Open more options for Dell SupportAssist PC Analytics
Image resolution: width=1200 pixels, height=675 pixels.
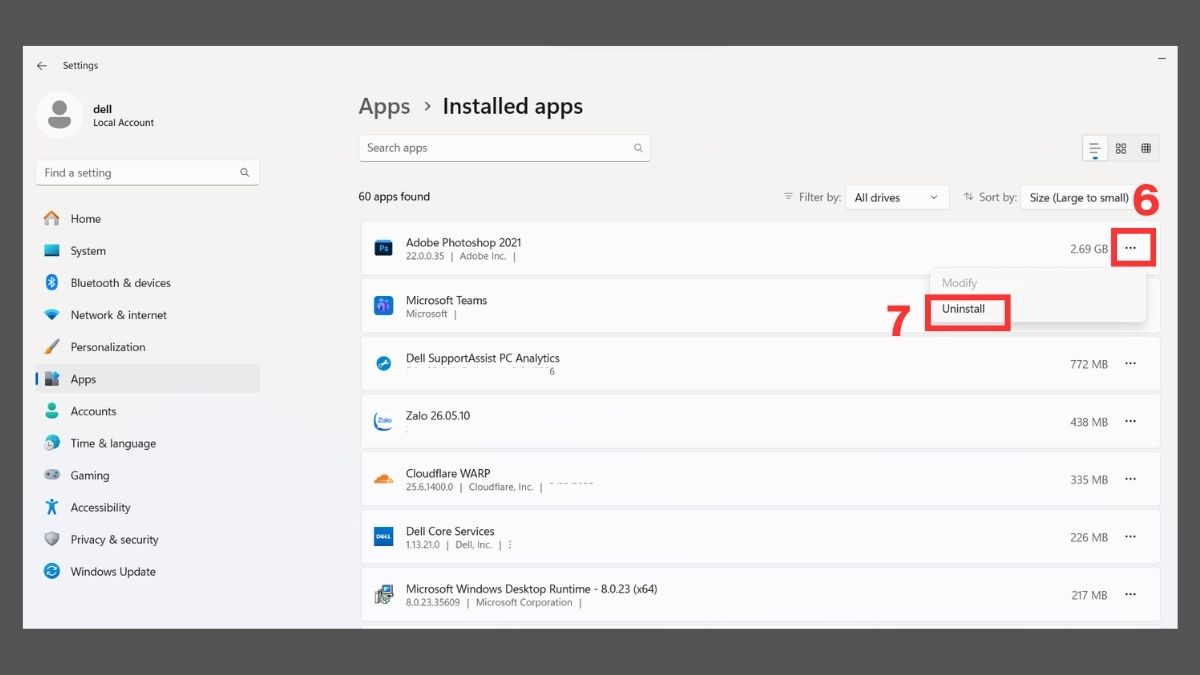1131,364
